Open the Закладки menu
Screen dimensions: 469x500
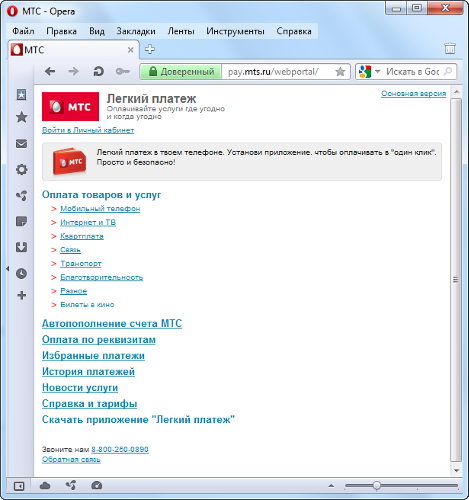click(136, 31)
